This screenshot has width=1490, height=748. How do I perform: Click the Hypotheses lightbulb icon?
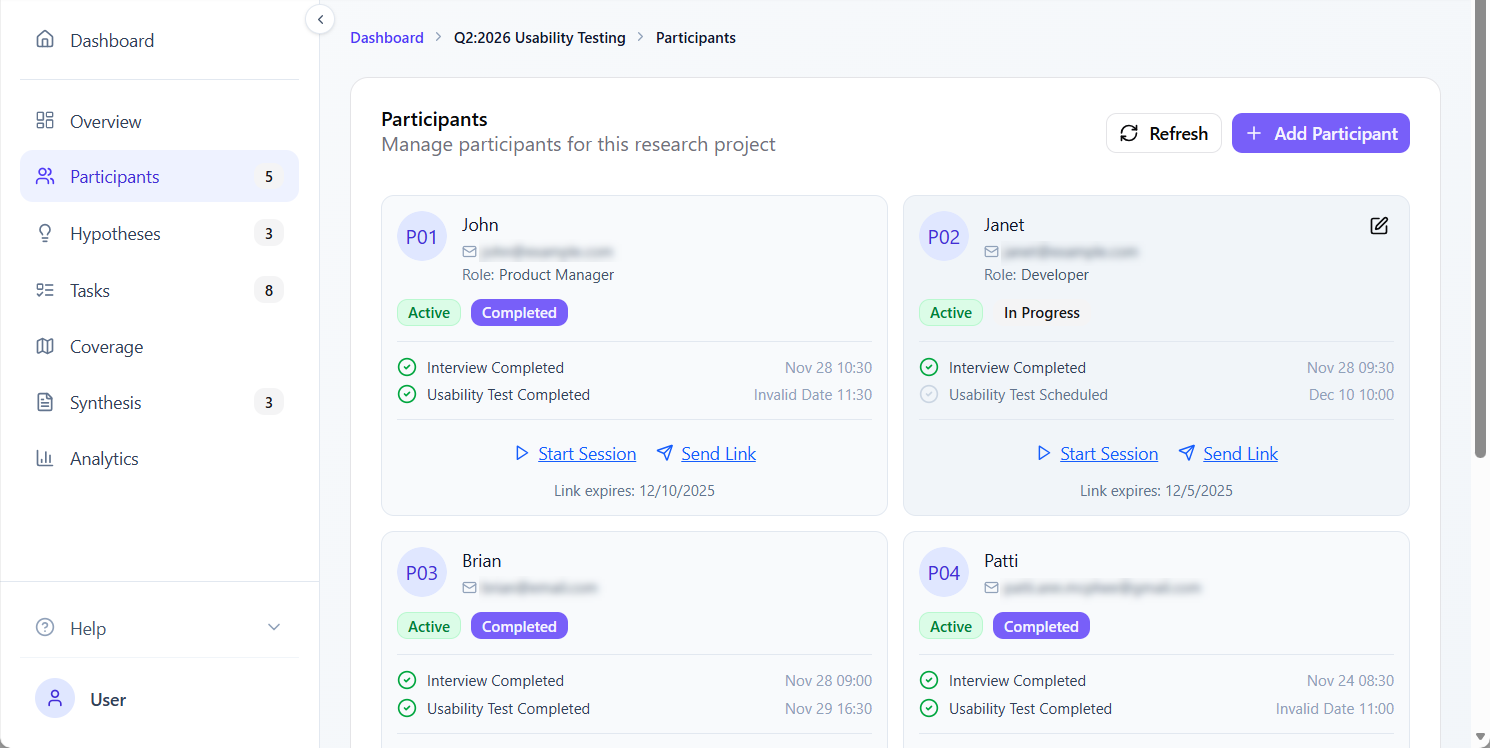(x=45, y=234)
